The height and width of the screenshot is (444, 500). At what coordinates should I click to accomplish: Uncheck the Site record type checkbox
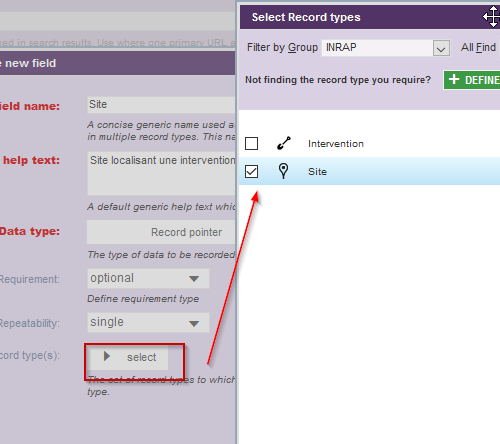pos(251,172)
